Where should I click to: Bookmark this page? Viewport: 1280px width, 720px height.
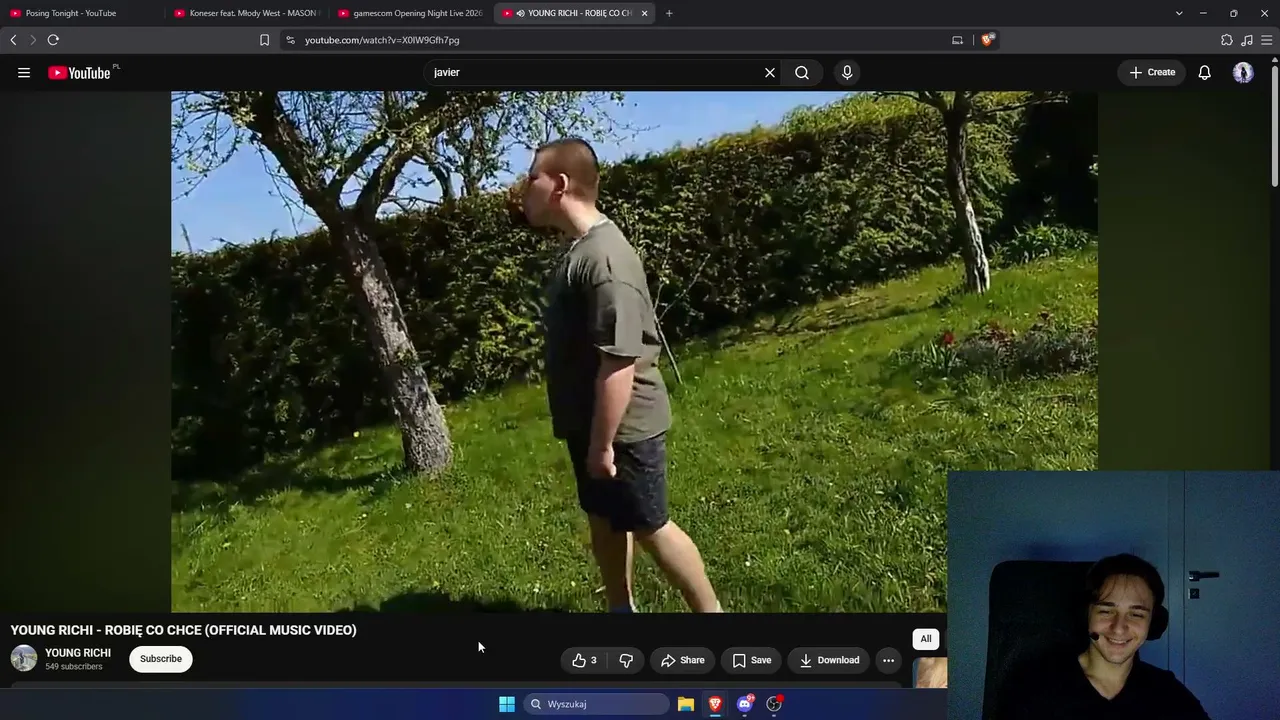pos(264,40)
